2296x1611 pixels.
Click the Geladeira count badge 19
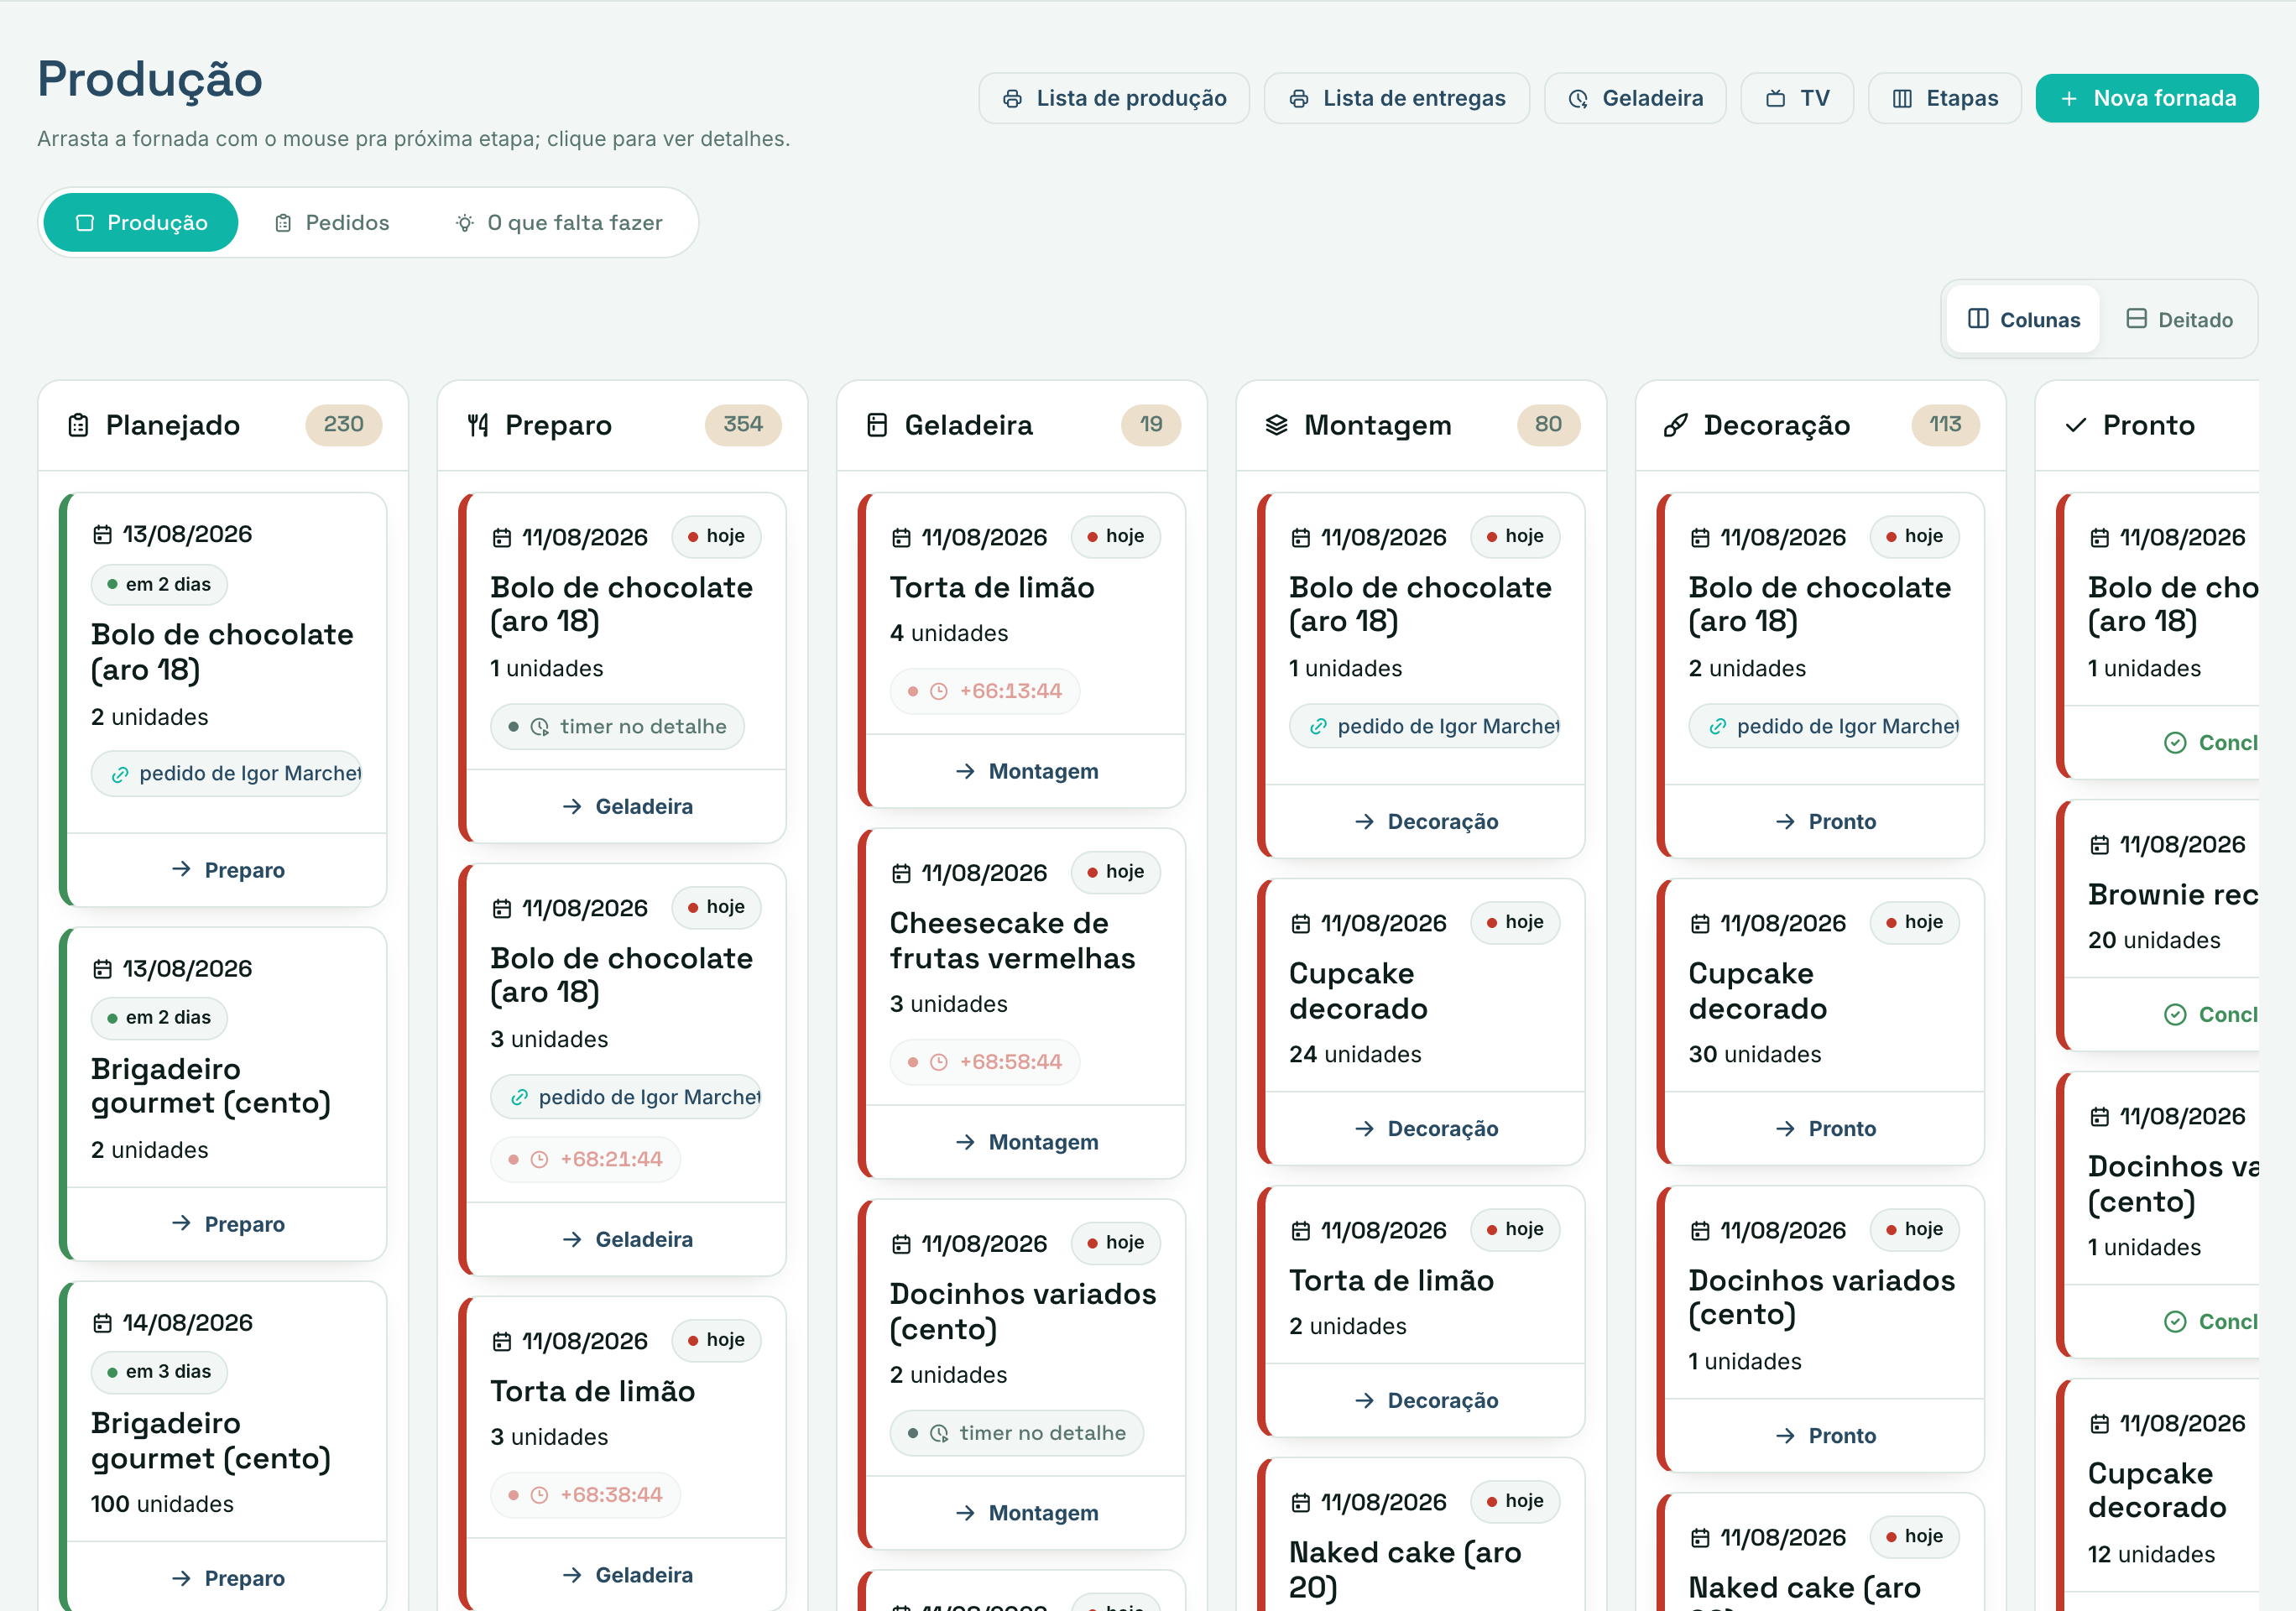click(1151, 425)
